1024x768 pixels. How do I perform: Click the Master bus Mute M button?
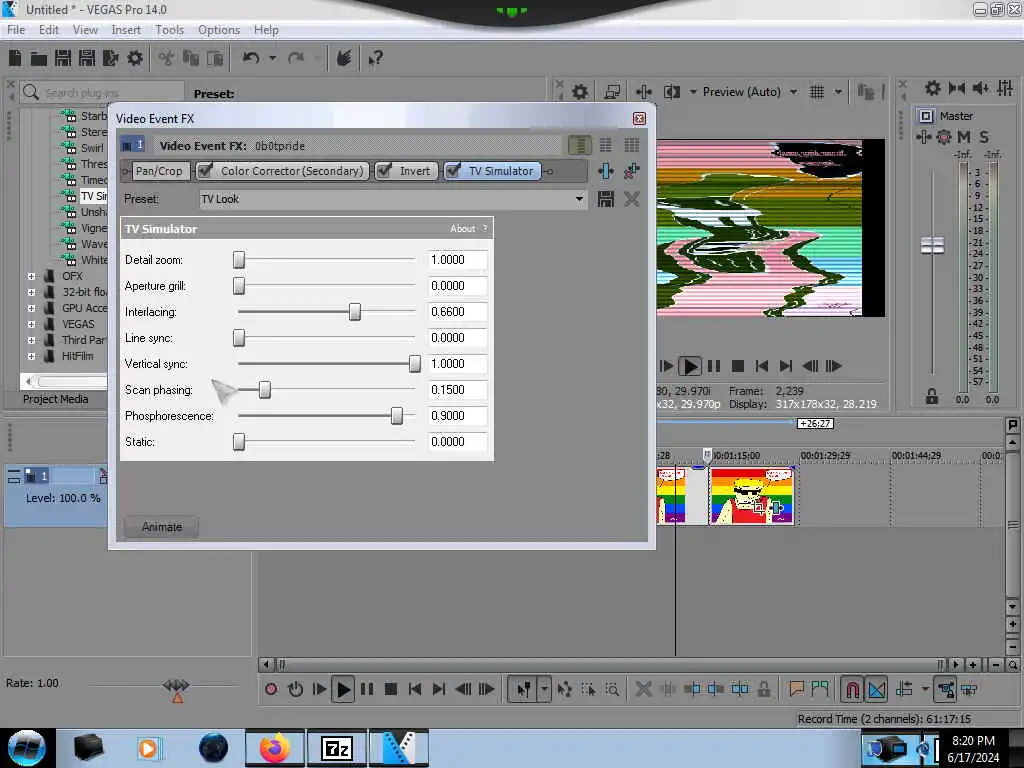(964, 137)
